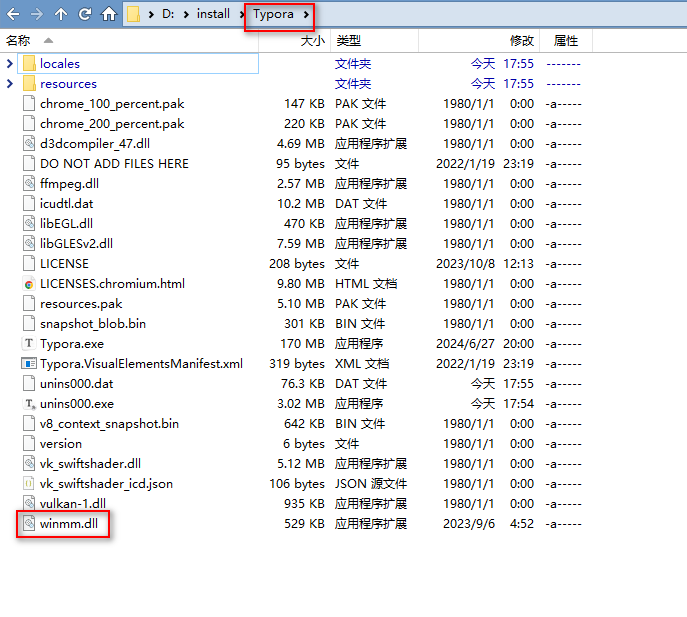Viewport: 687px width, 617px height.
Task: Open the dropdown arrow after Typora in path
Action: click(306, 14)
